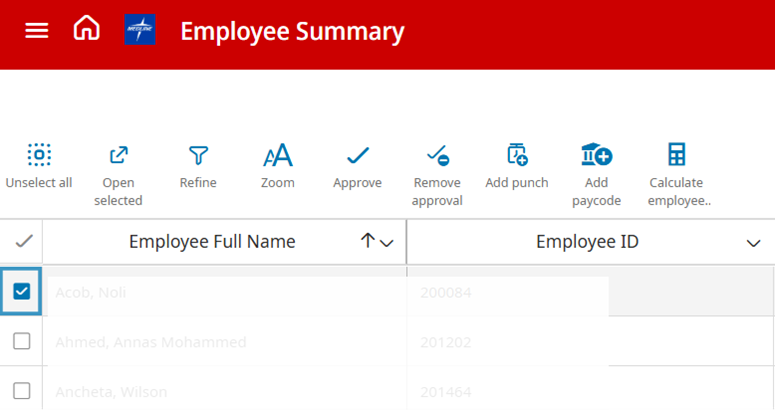Click the Employee ID column header
Viewport: 775px width, 410px height.
click(587, 242)
